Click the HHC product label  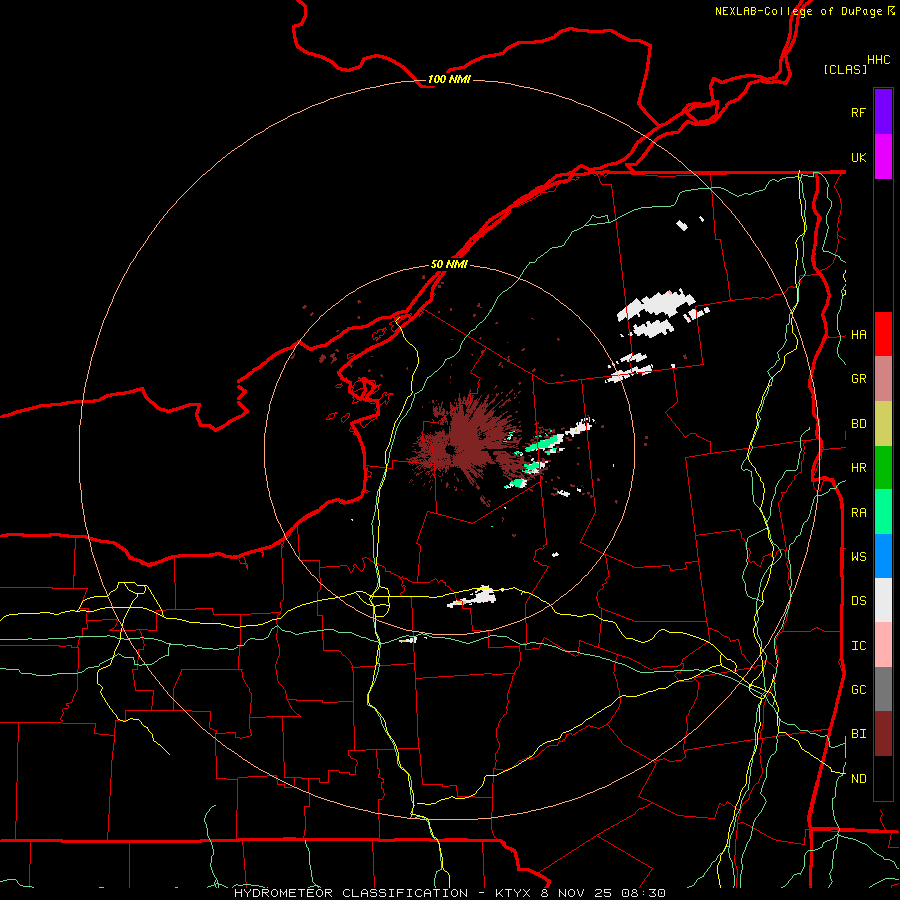[x=879, y=60]
